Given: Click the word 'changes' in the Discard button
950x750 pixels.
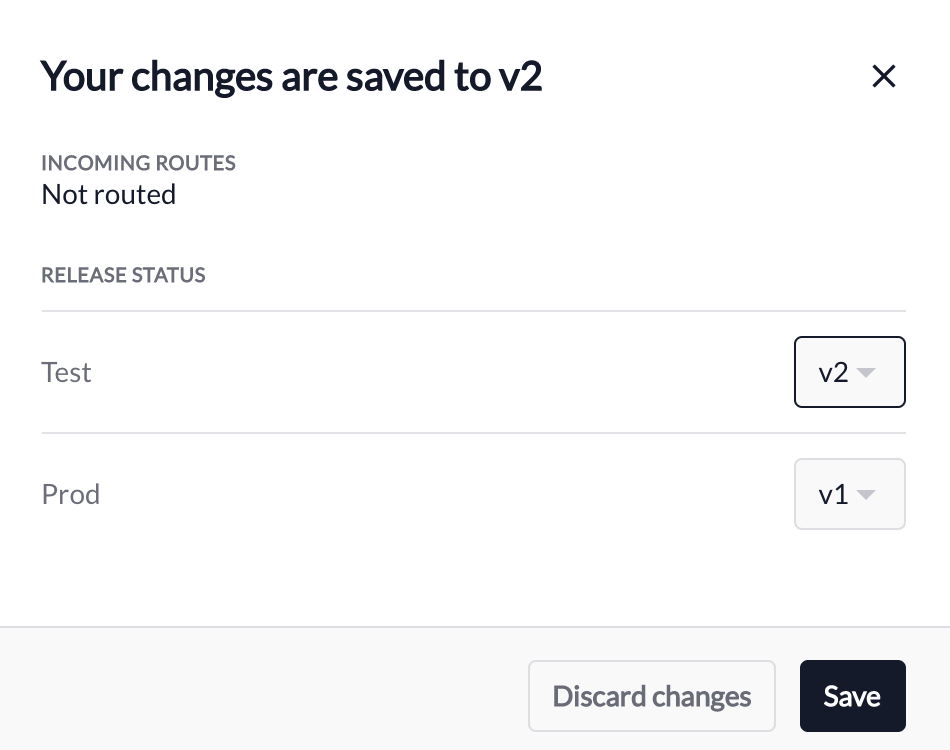Looking at the screenshot, I should (701, 696).
